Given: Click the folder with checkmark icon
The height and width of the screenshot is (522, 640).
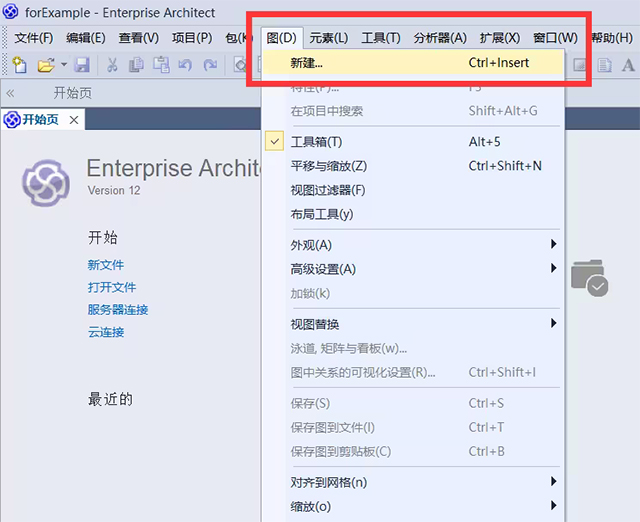Looking at the screenshot, I should pyautogui.click(x=590, y=278).
